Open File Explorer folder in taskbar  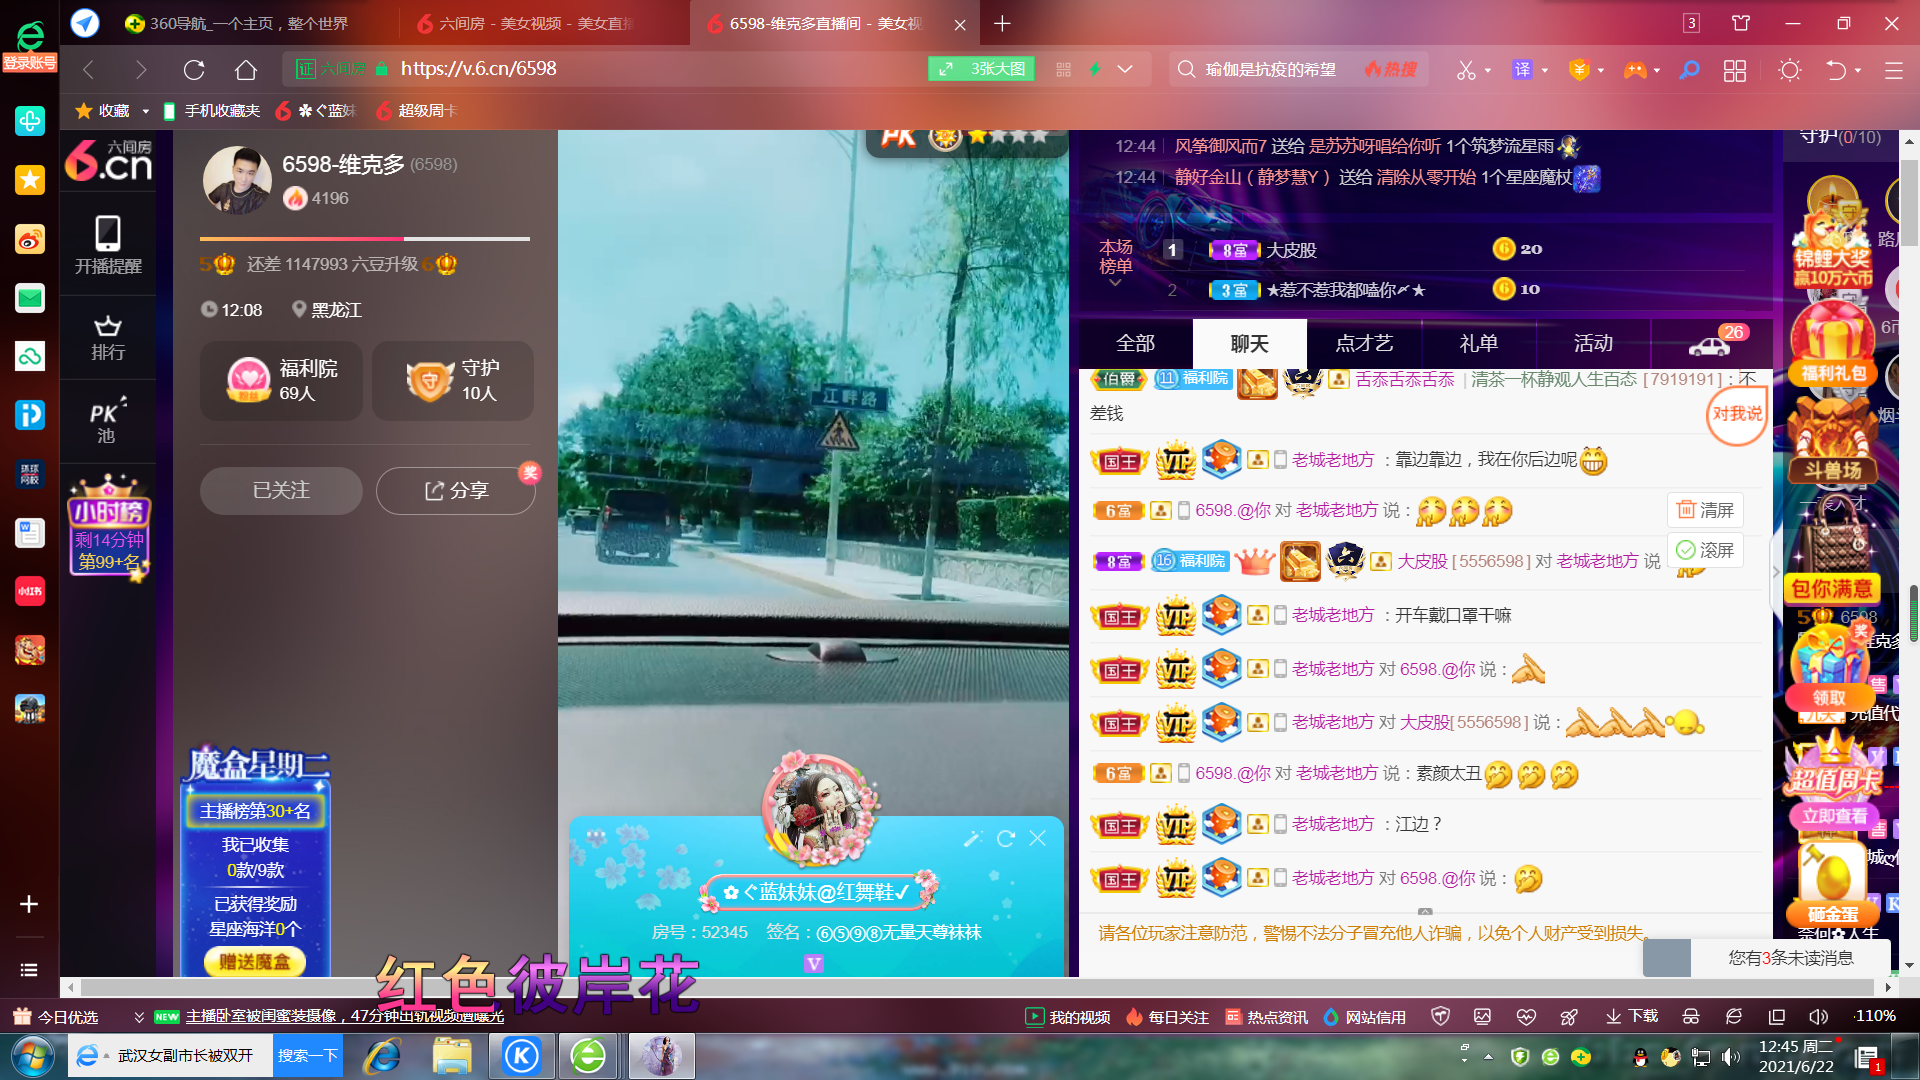click(x=452, y=1056)
